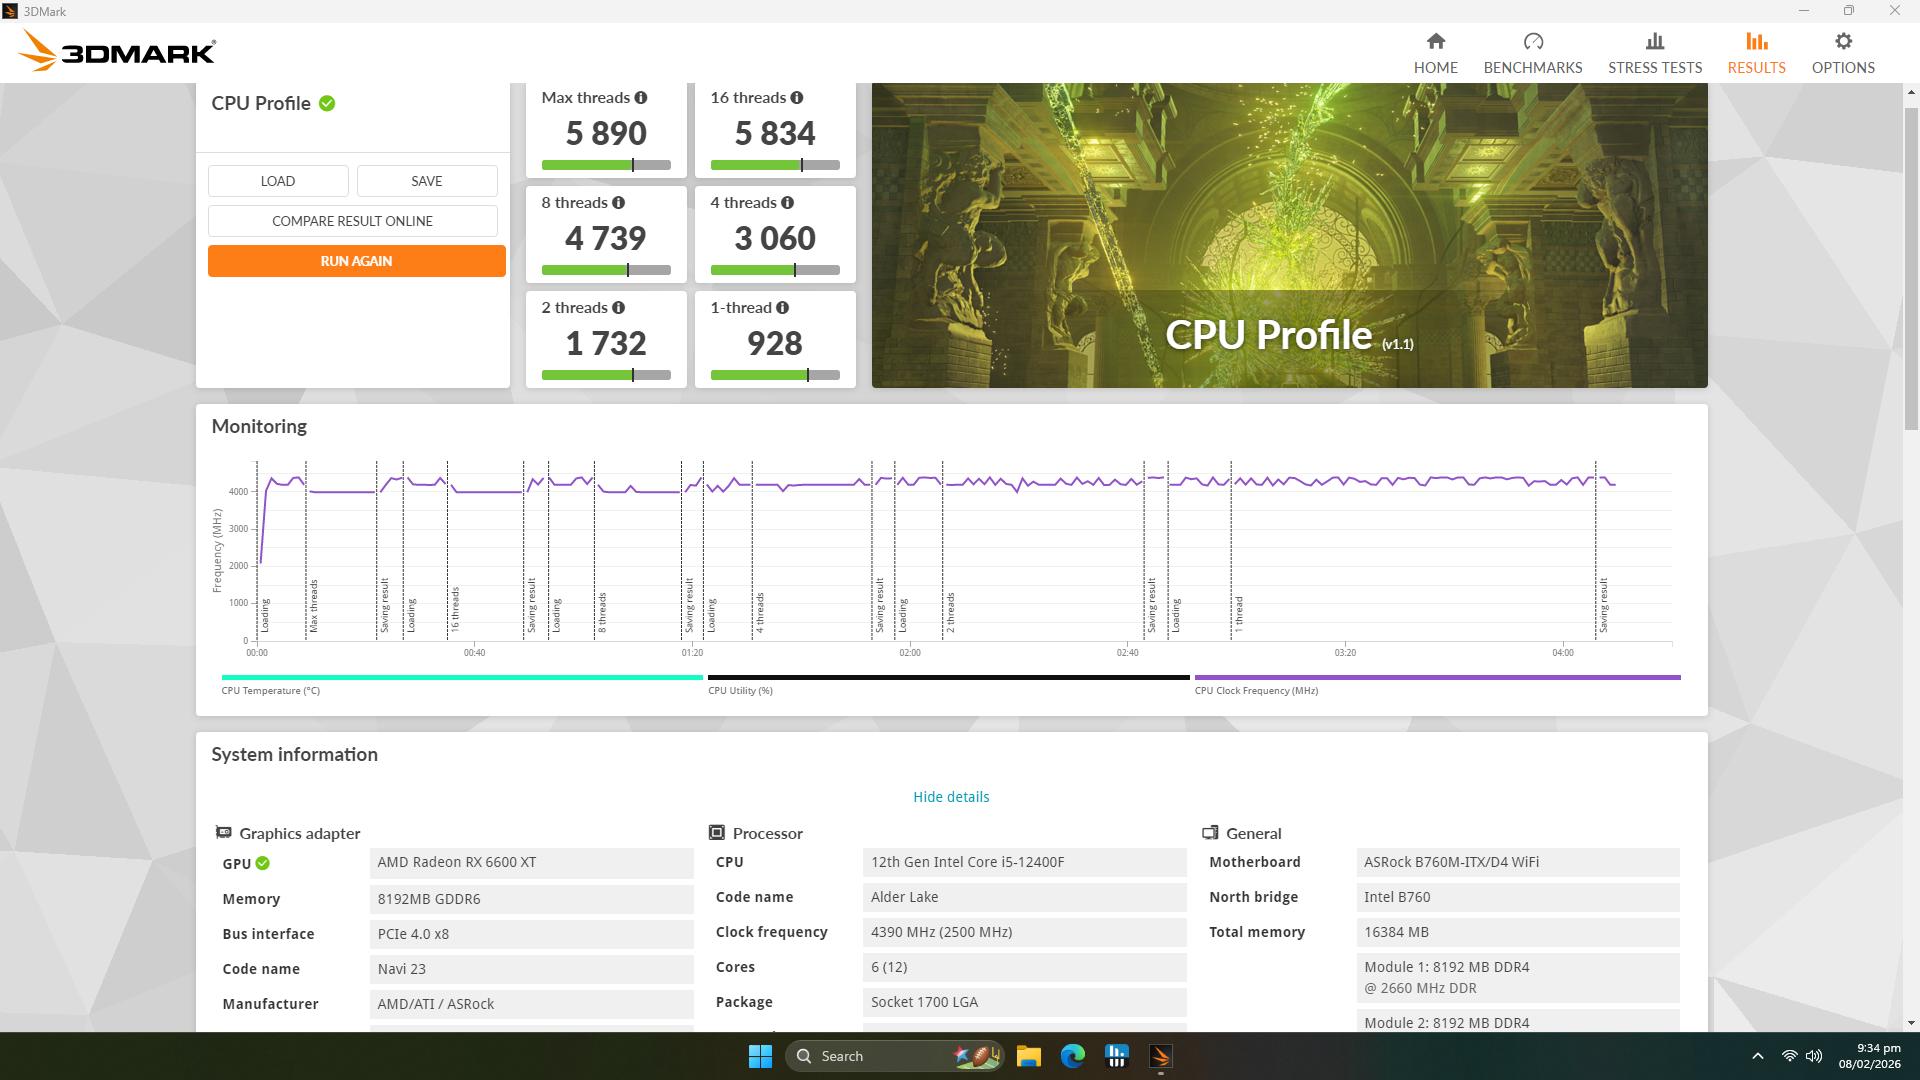Go to the Benchmarks gauge icon
Screen dimensions: 1920x1080
(x=1533, y=41)
